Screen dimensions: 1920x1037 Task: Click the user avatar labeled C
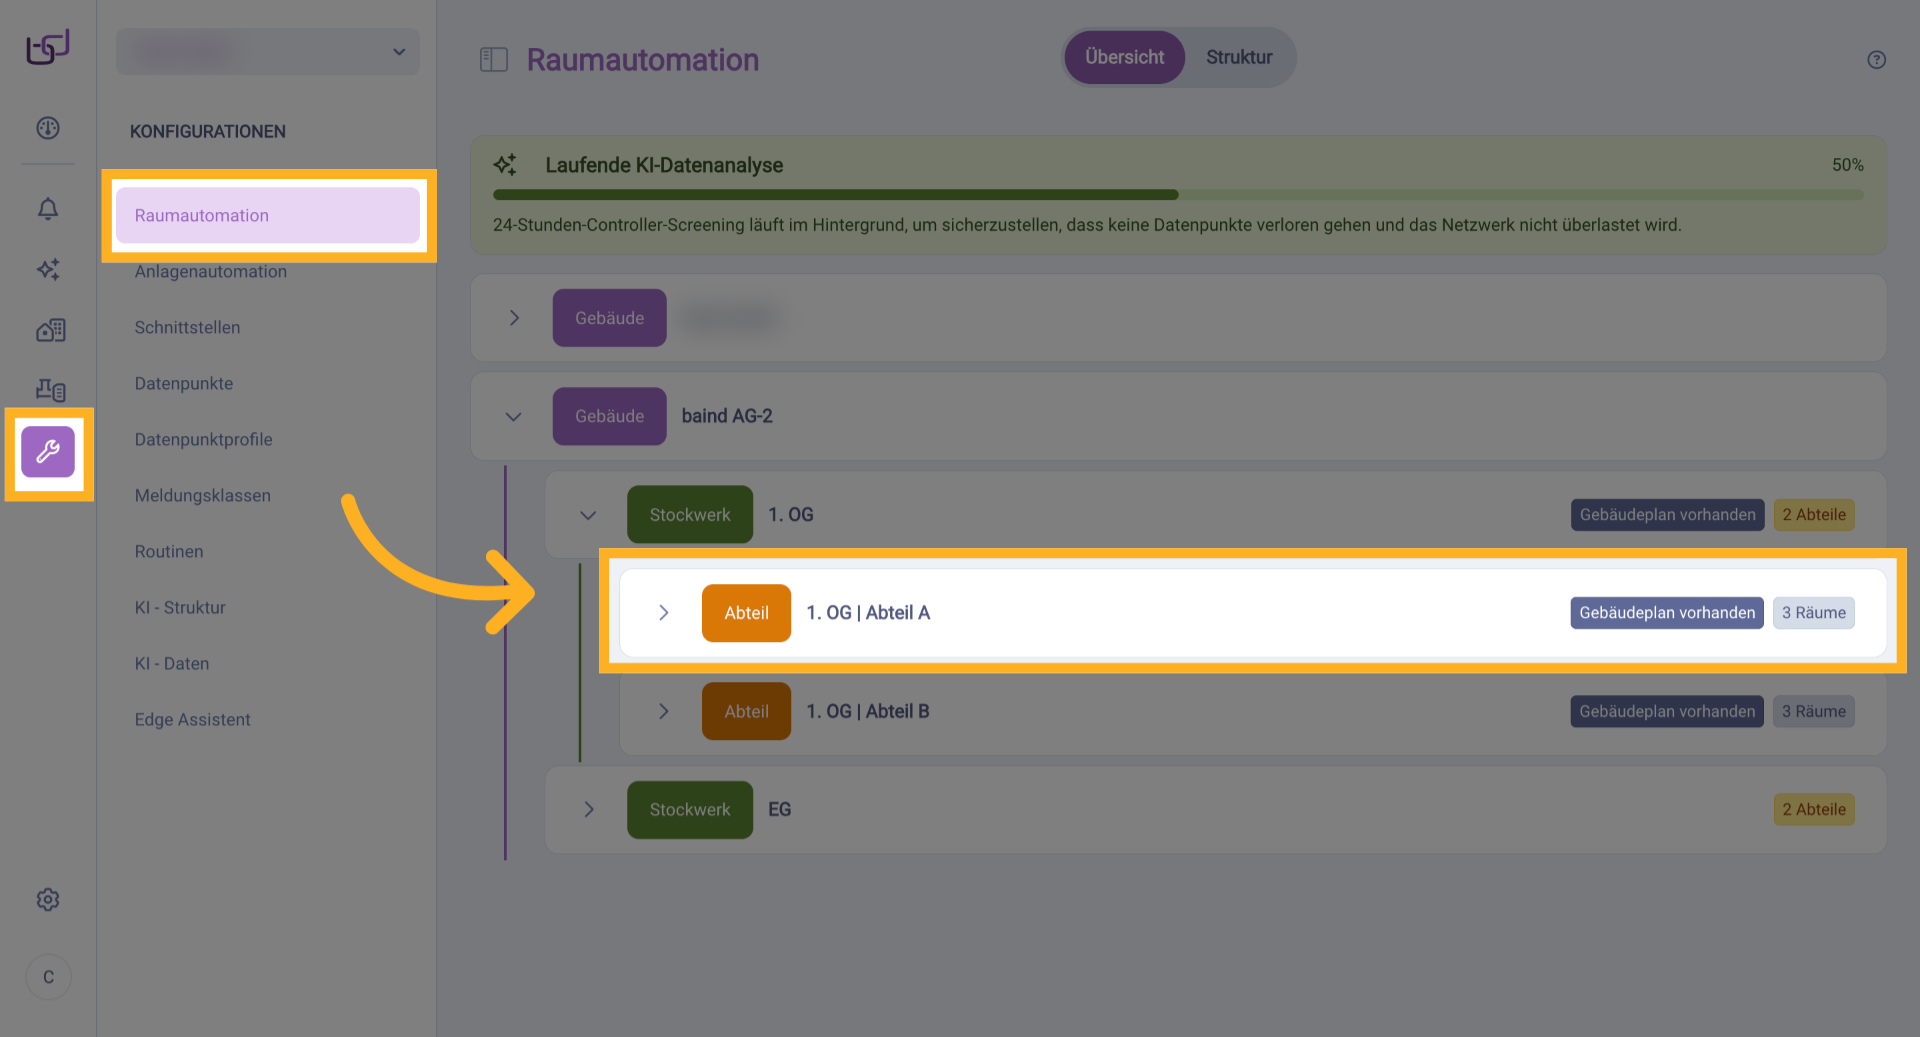[x=48, y=977]
